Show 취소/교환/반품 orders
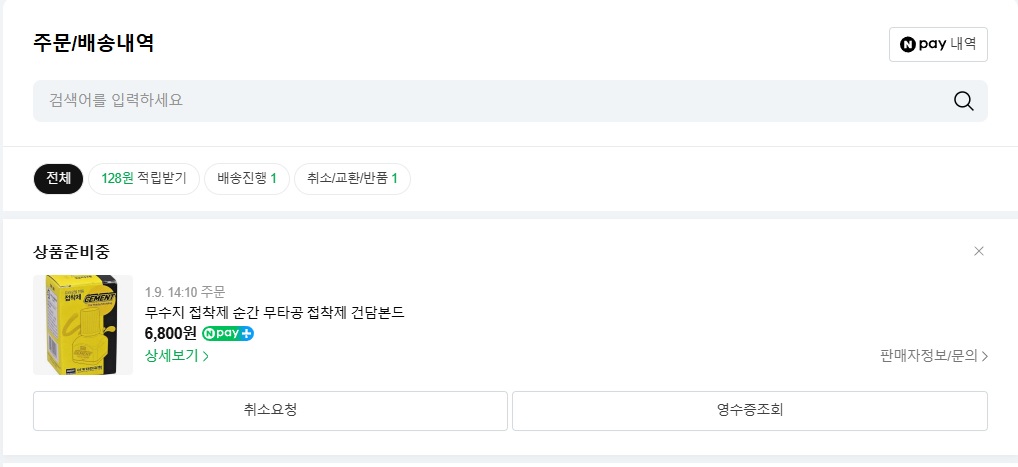The height and width of the screenshot is (467, 1018). pos(352,179)
